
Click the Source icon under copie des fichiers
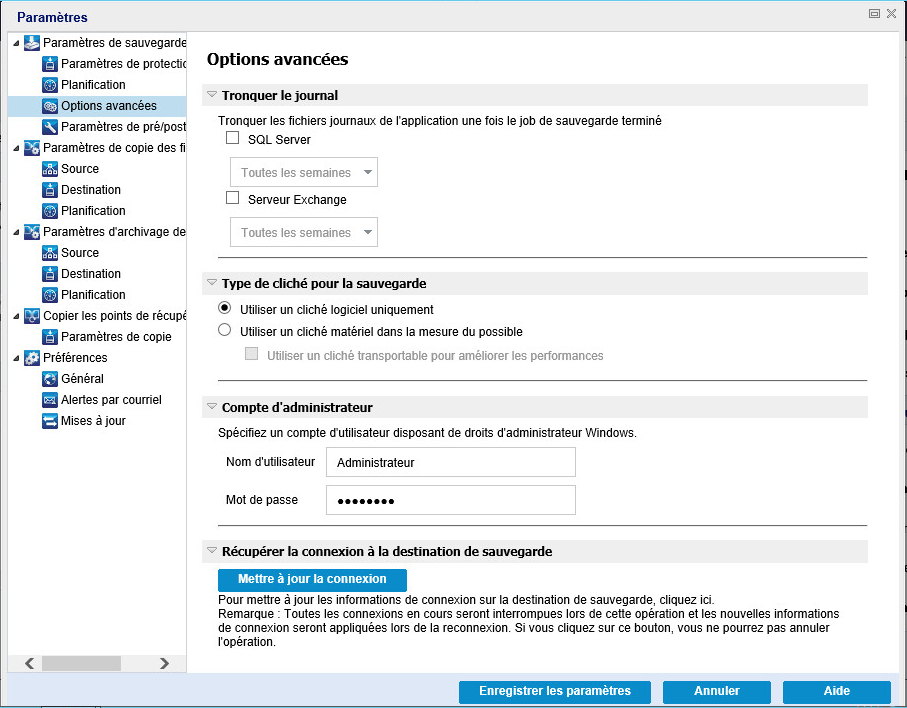(50, 169)
